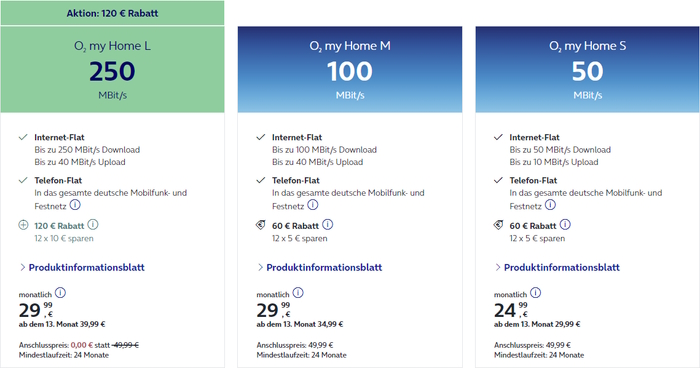Image resolution: width=700 pixels, height=368 pixels.
Task: Click 24,99 € monthly price in Home S
Action: click(x=511, y=310)
